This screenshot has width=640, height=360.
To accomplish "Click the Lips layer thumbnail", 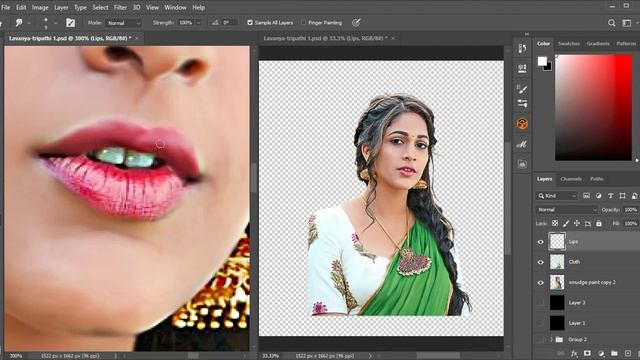I will click(x=557, y=241).
